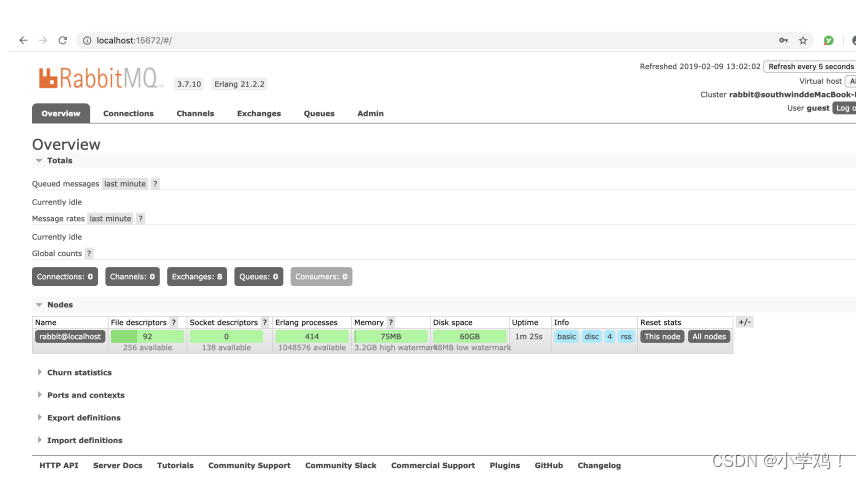856x479 pixels.
Task: Click the Memory usage bar showing 75MB
Action: (x=391, y=336)
